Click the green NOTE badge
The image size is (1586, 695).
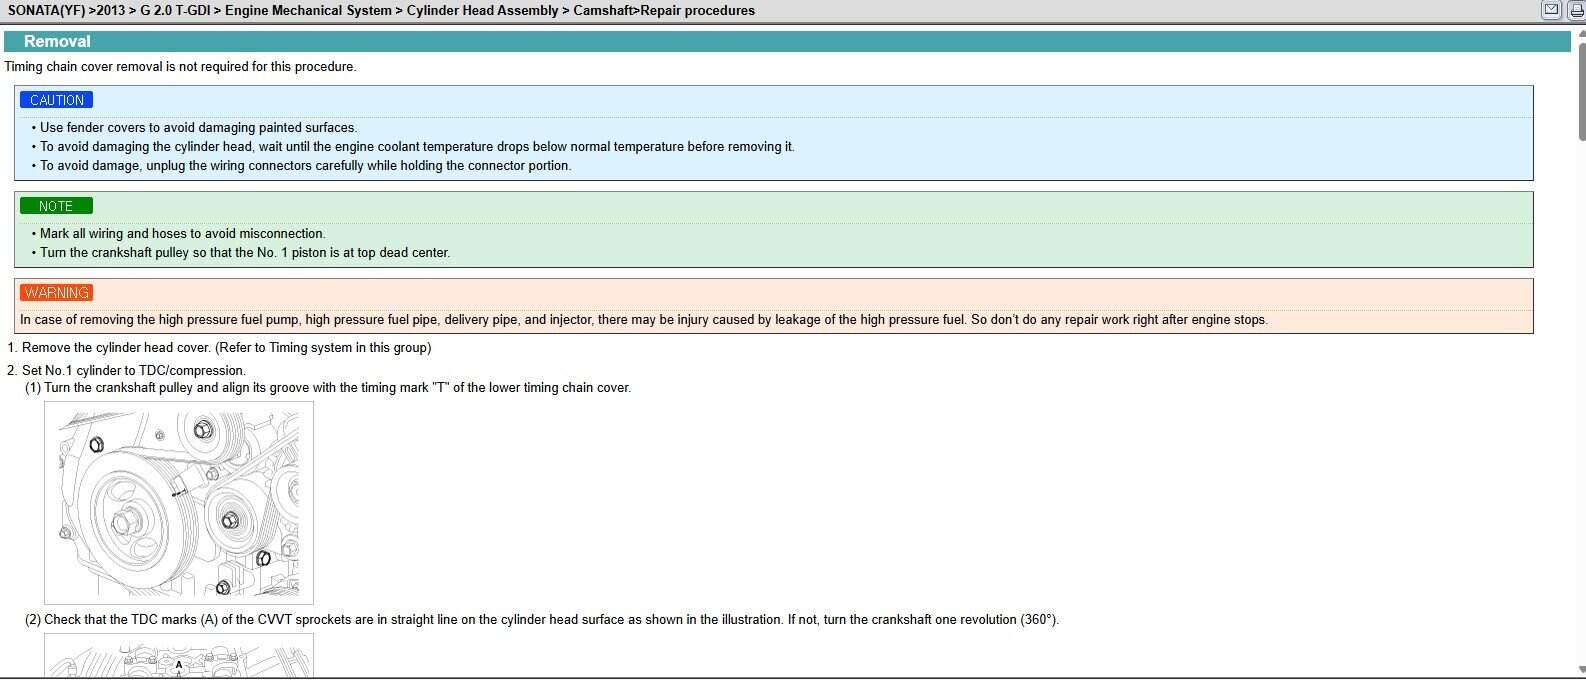pyautogui.click(x=56, y=206)
